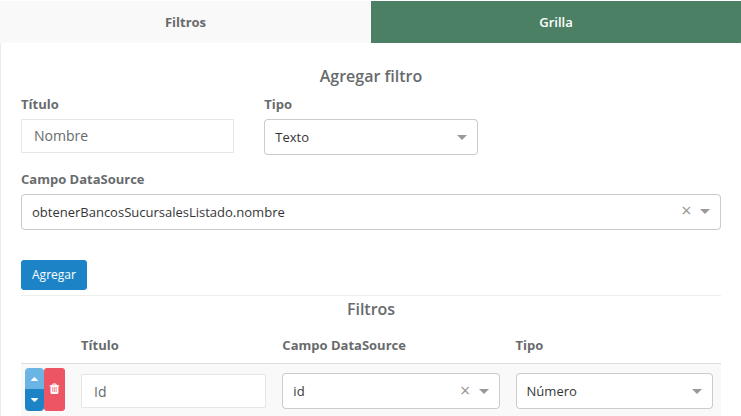Image resolution: width=741 pixels, height=416 pixels.
Task: Click the caret arrow of the Número selector
Action: 696,392
